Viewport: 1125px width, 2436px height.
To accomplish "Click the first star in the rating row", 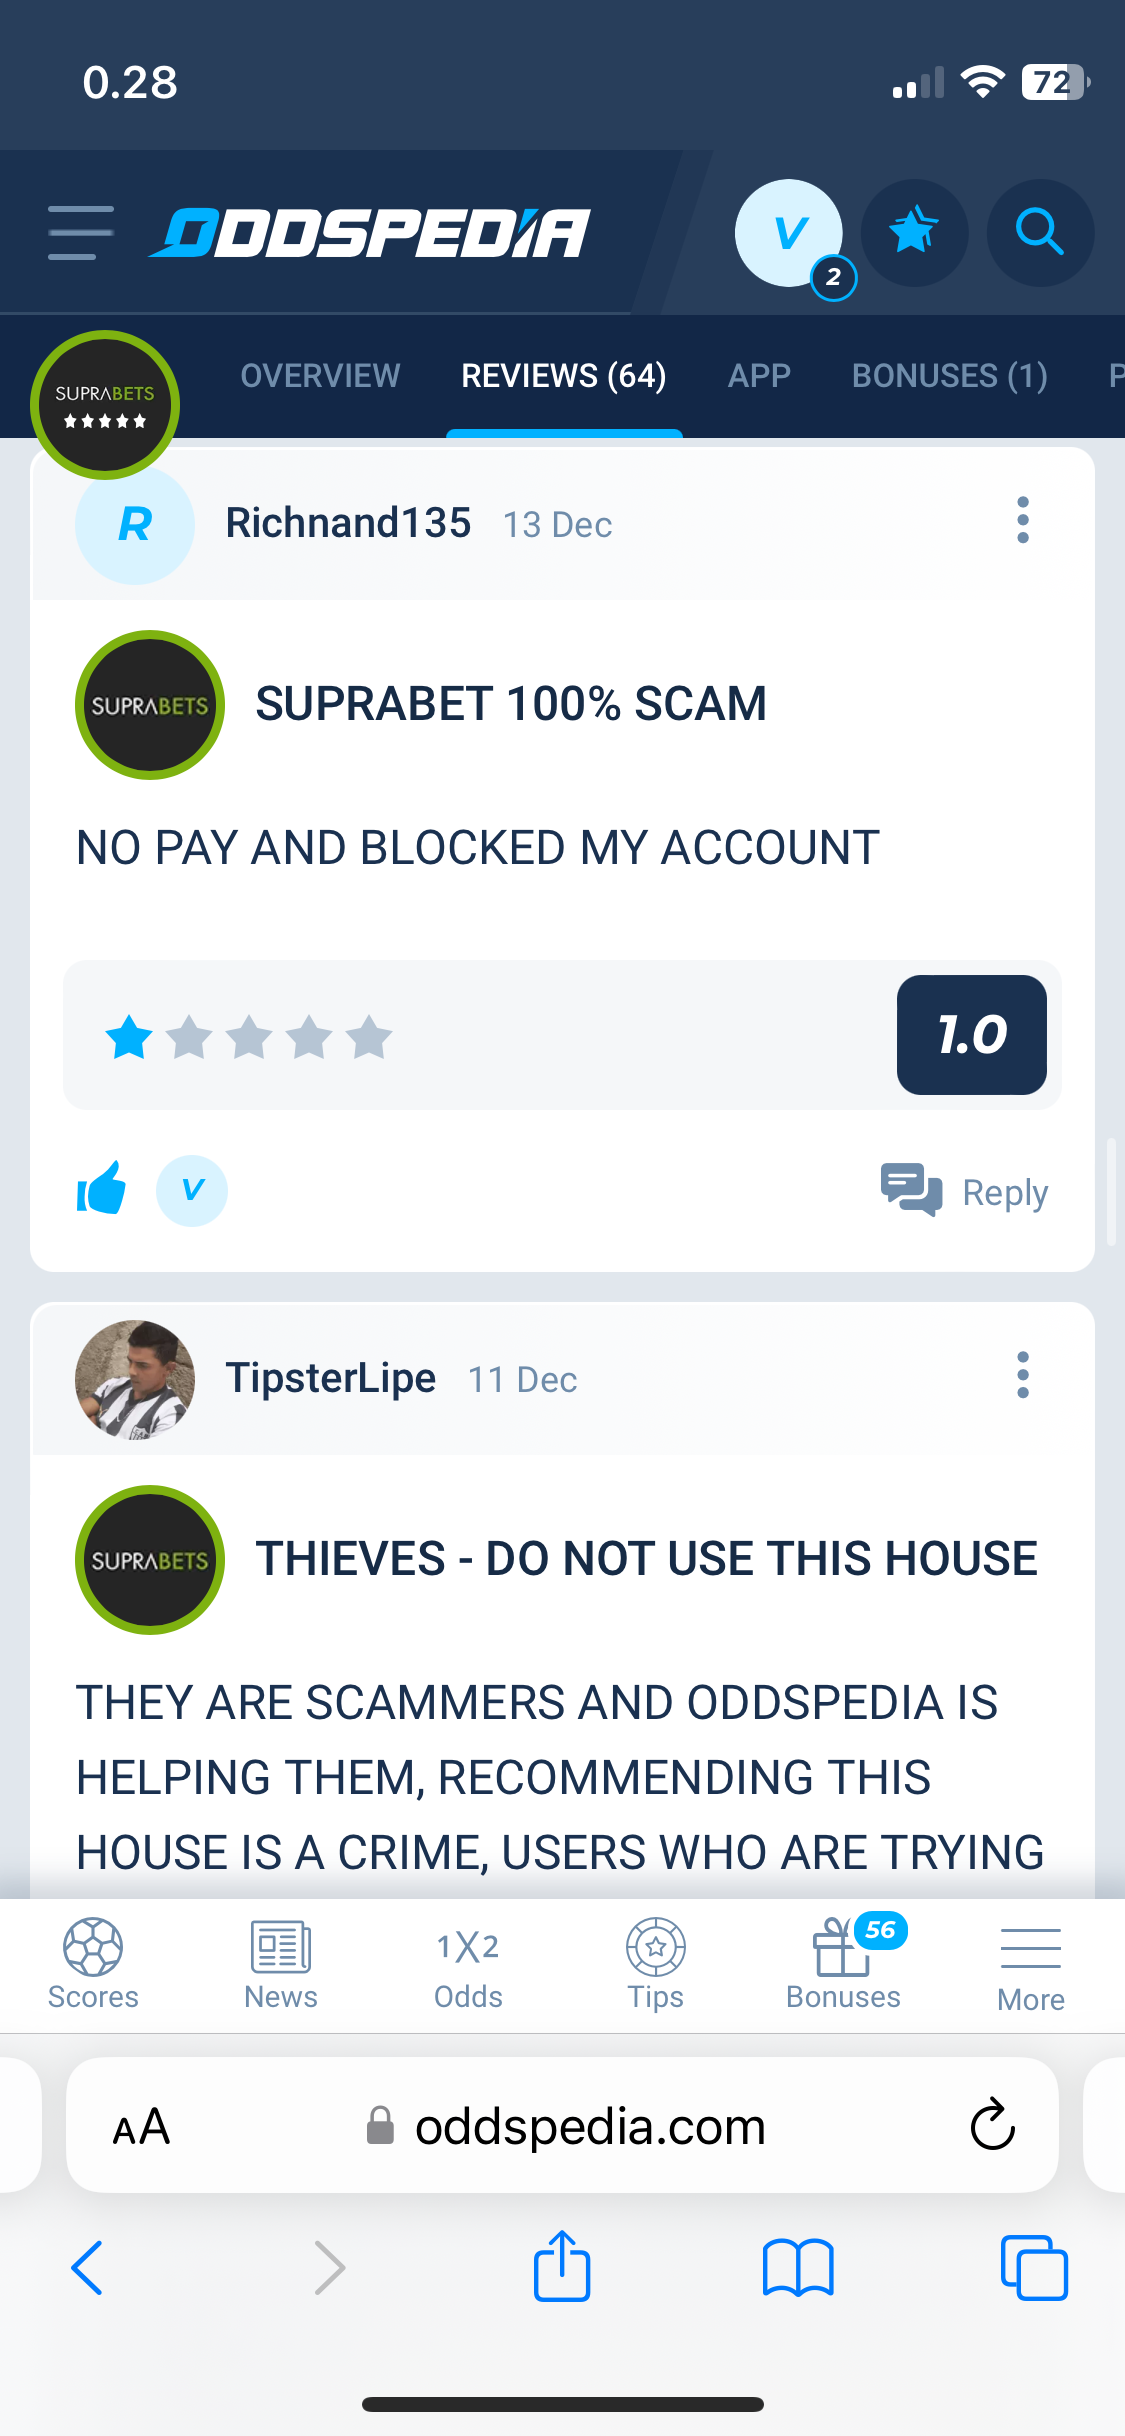I will pyautogui.click(x=129, y=1037).
